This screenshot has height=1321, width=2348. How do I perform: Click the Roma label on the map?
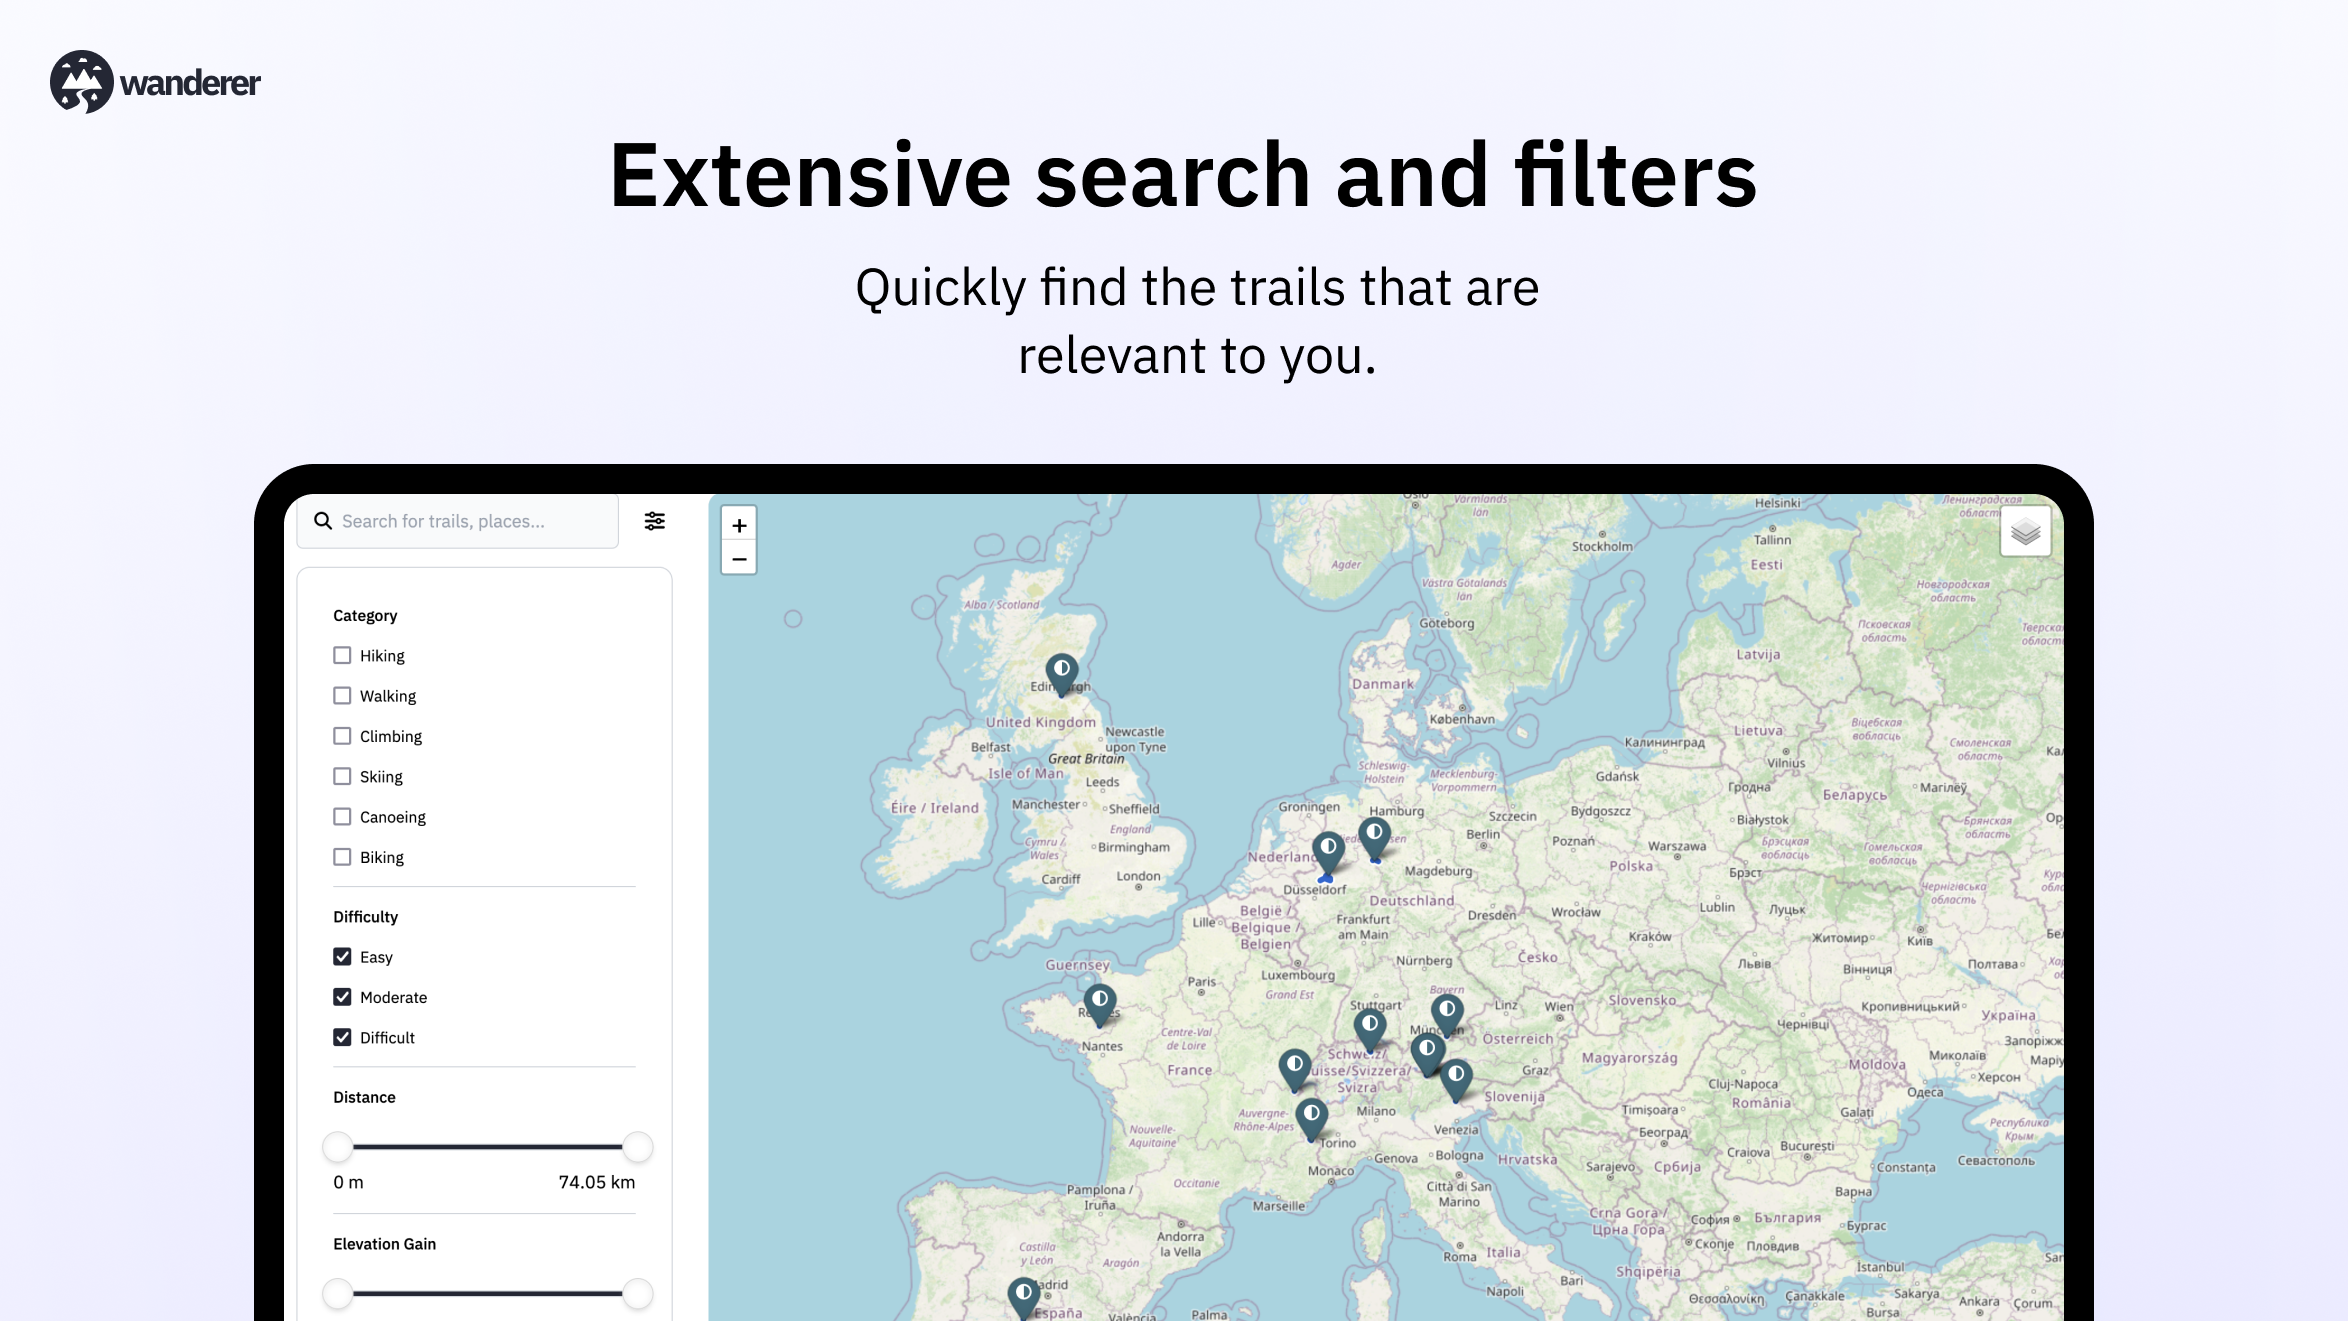(1459, 1257)
